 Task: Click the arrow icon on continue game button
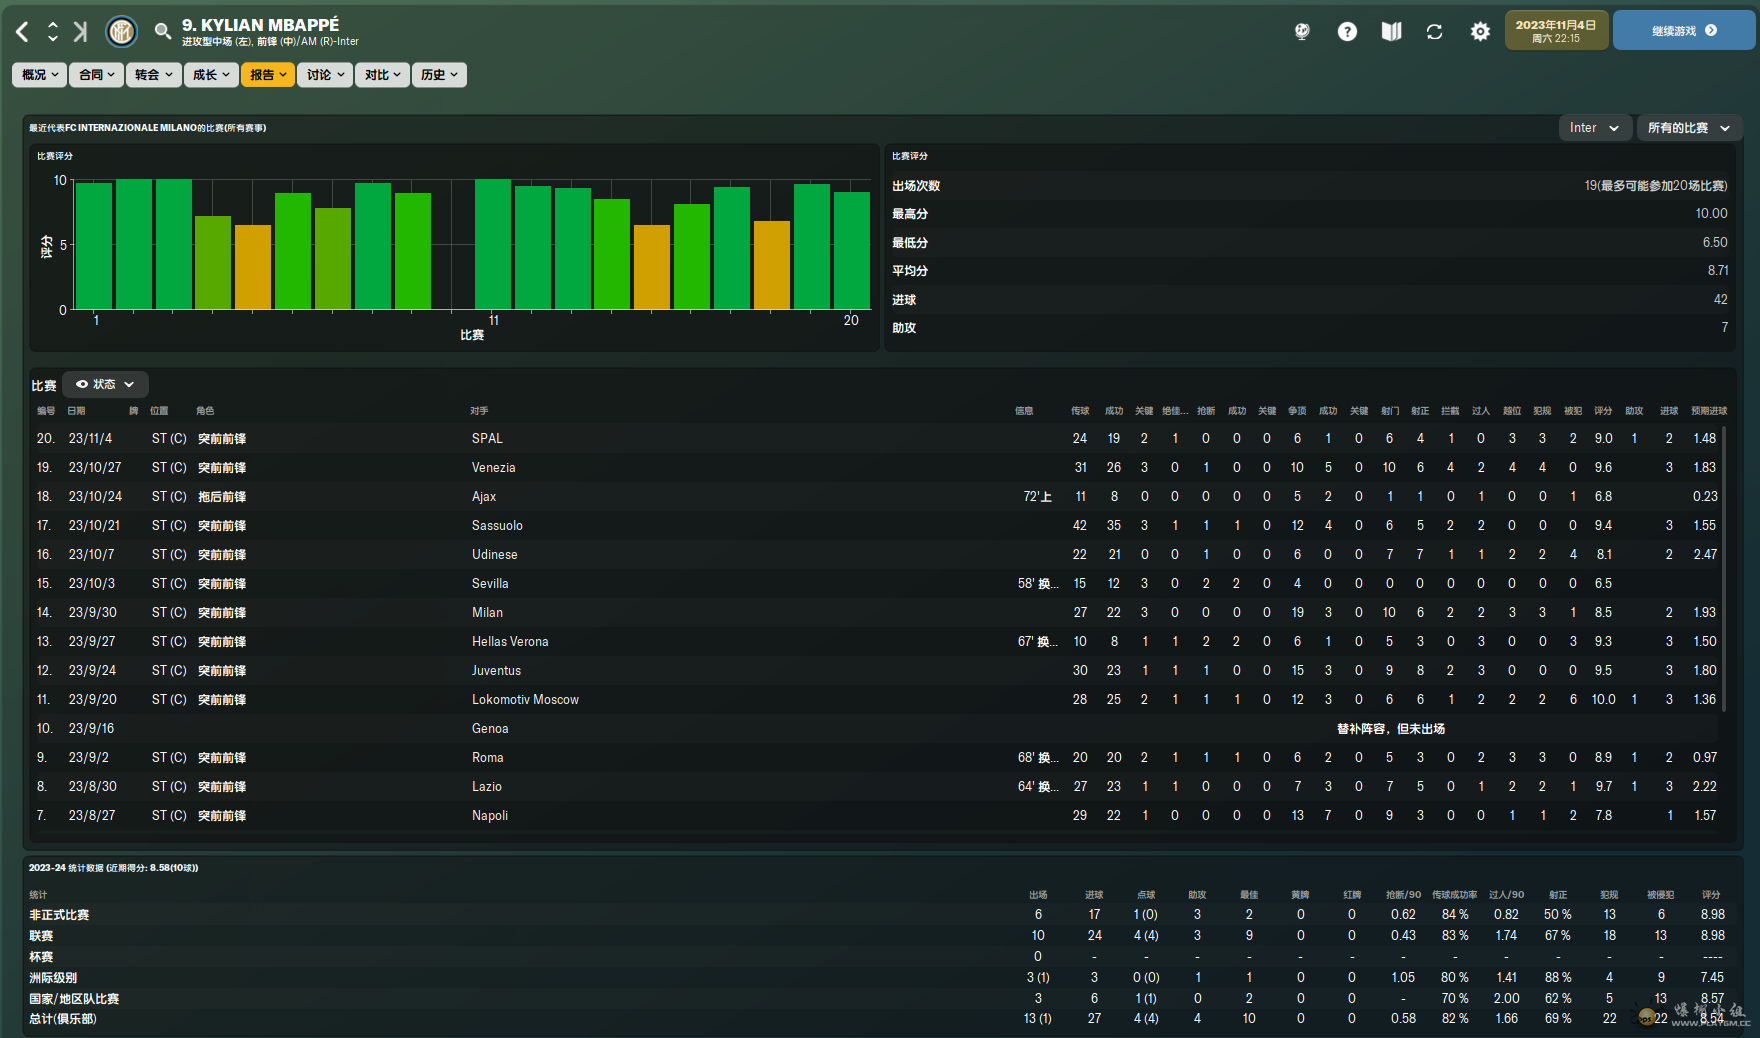pyautogui.click(x=1711, y=31)
